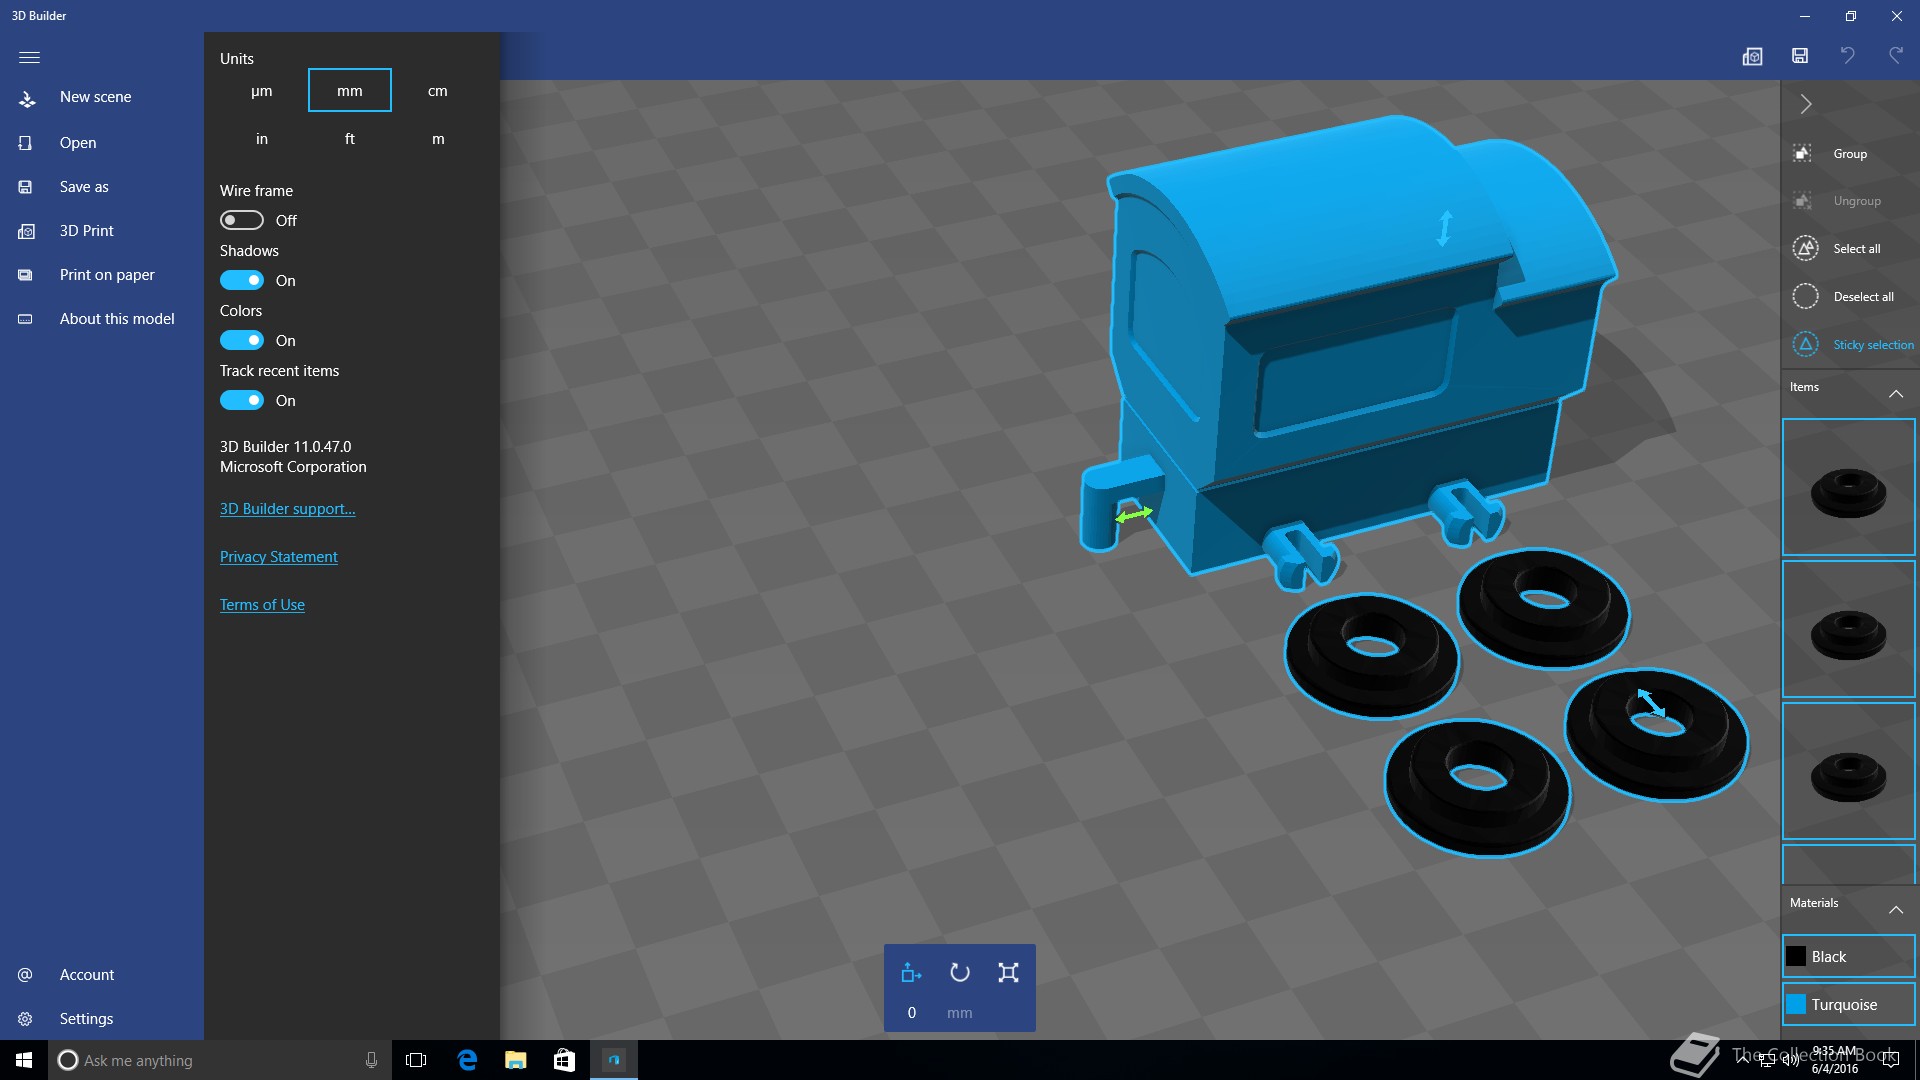The height and width of the screenshot is (1080, 1920).
Task: Open Microsoft Edge from the taskbar
Action: [x=467, y=1060]
